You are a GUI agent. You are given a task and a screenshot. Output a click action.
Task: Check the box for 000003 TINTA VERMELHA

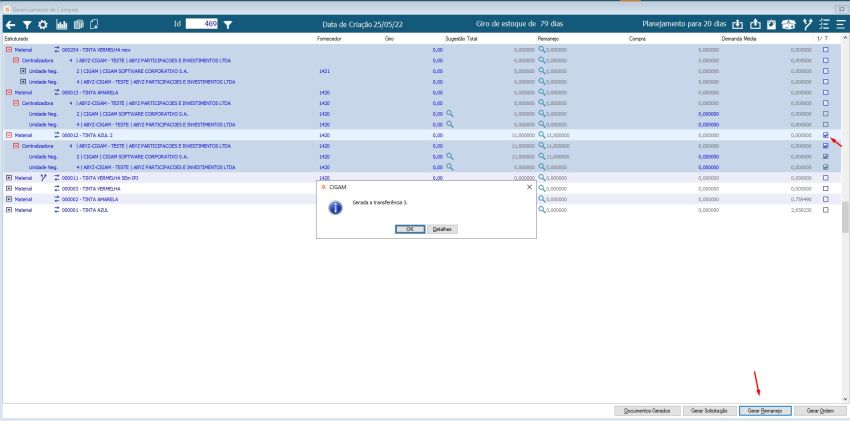pyautogui.click(x=826, y=189)
